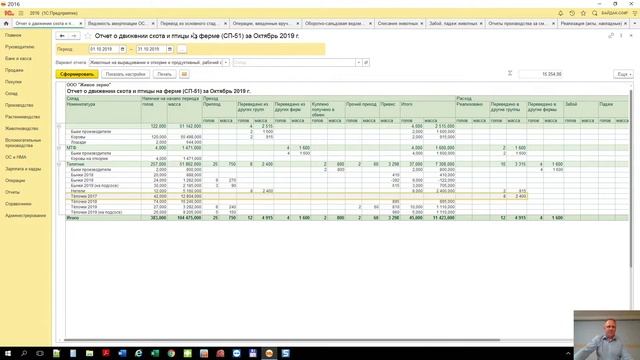The width and height of the screenshot is (640, 360).
Task: Open notifications bell icon
Action: [x=560, y=13]
